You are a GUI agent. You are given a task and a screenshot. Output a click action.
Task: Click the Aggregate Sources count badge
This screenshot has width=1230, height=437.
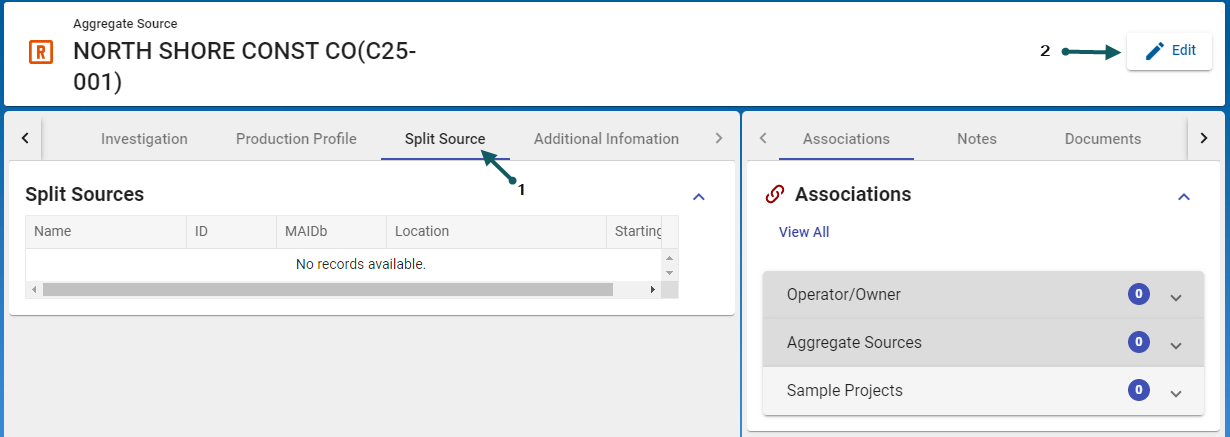1138,342
